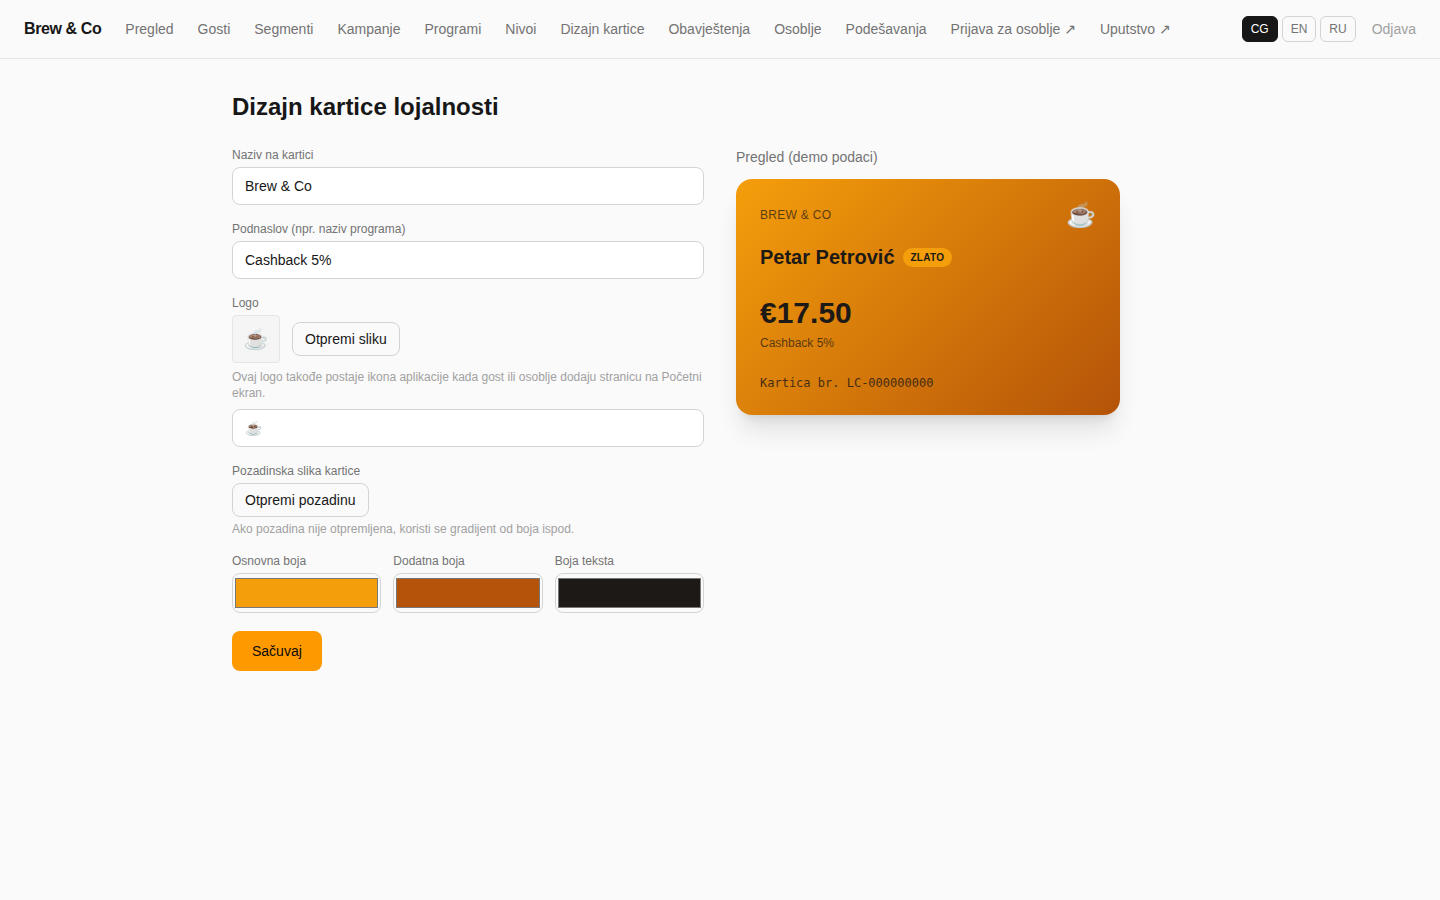
Task: Click Petar Petrović name on card
Action: (827, 257)
